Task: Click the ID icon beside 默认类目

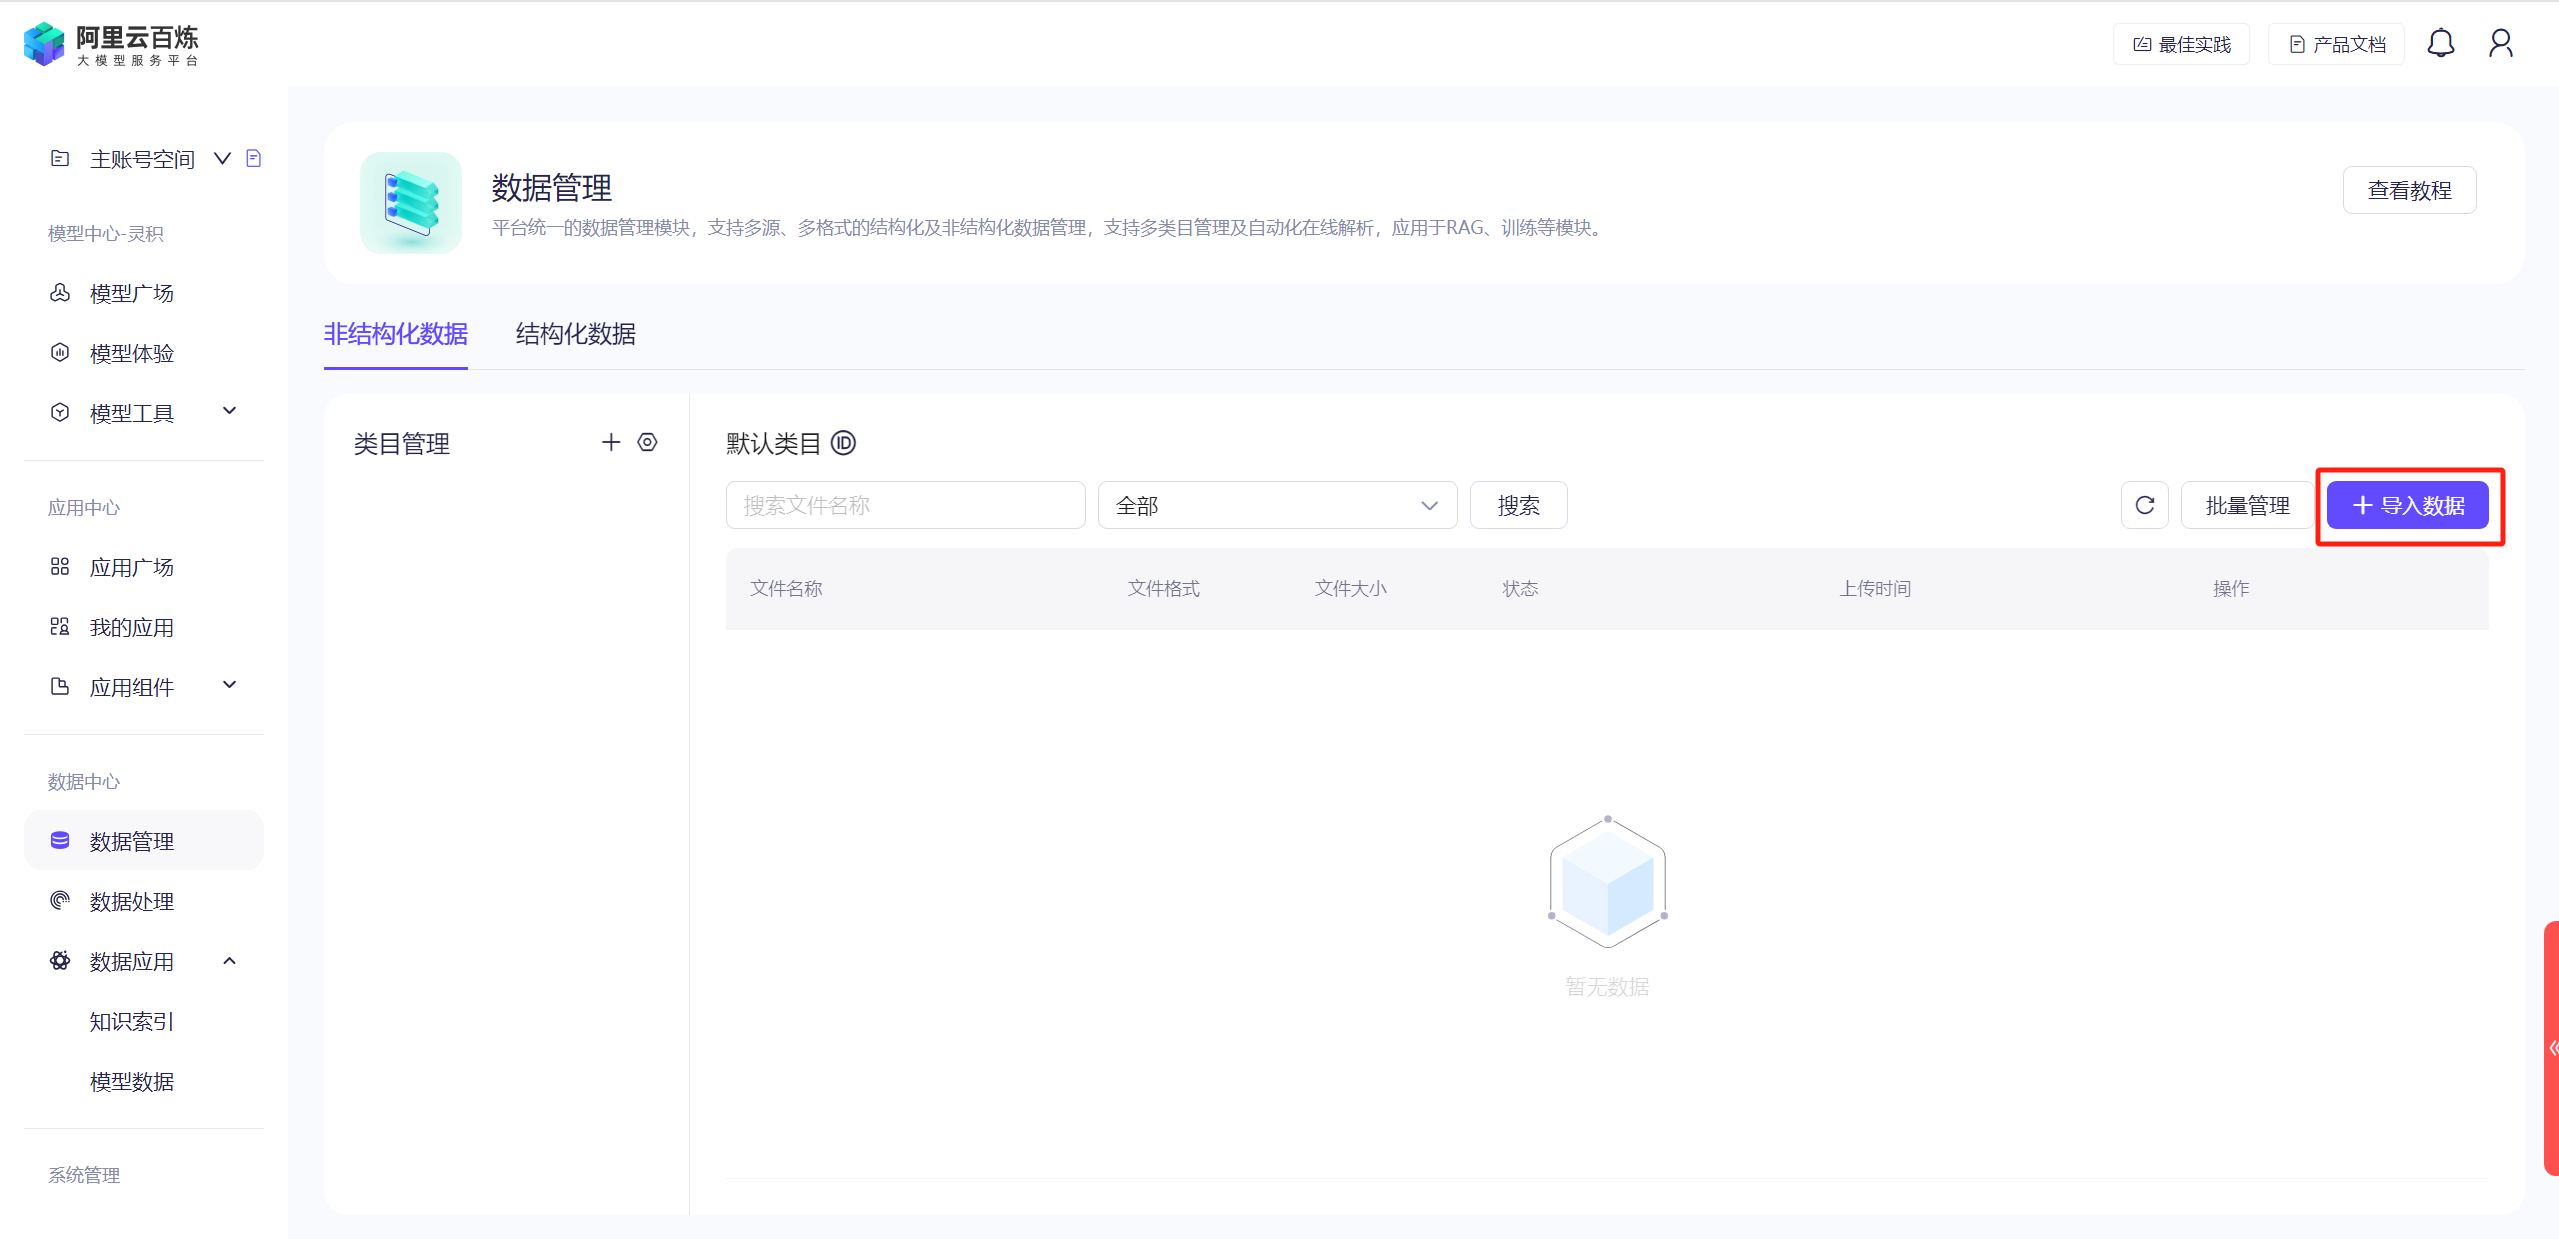Action: coord(843,443)
